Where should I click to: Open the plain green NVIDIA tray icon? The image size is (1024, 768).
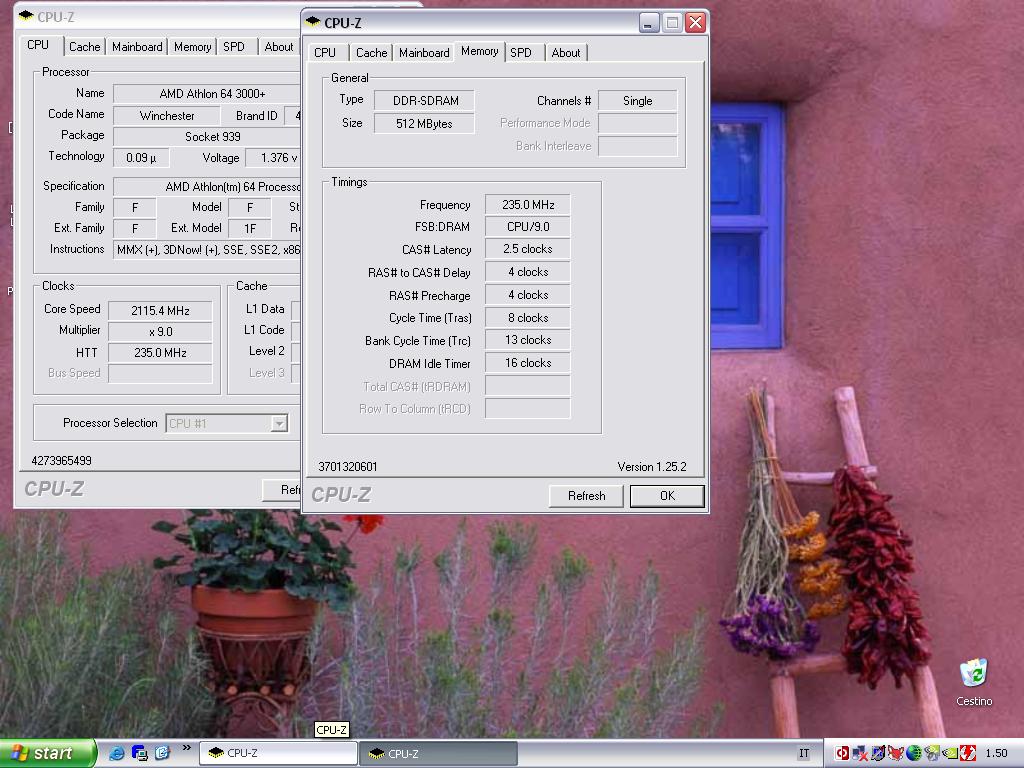[950, 753]
